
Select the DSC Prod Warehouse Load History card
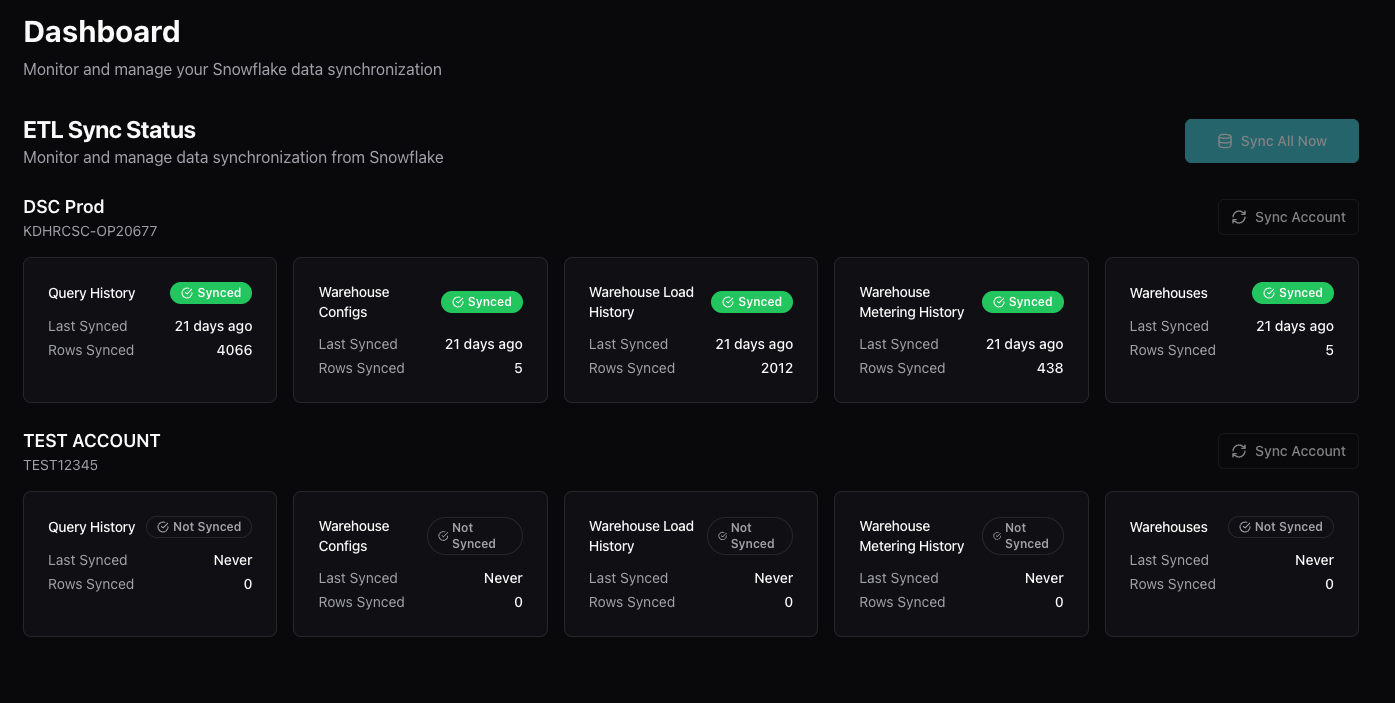point(690,330)
